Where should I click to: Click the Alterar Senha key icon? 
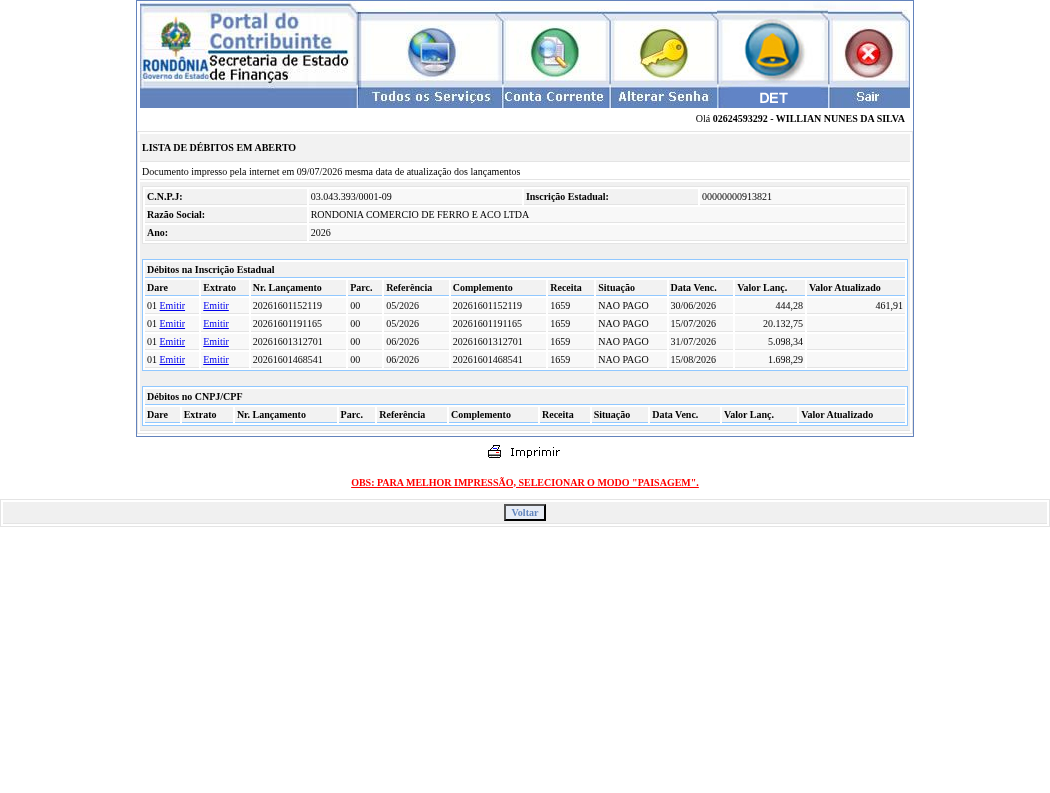664,53
